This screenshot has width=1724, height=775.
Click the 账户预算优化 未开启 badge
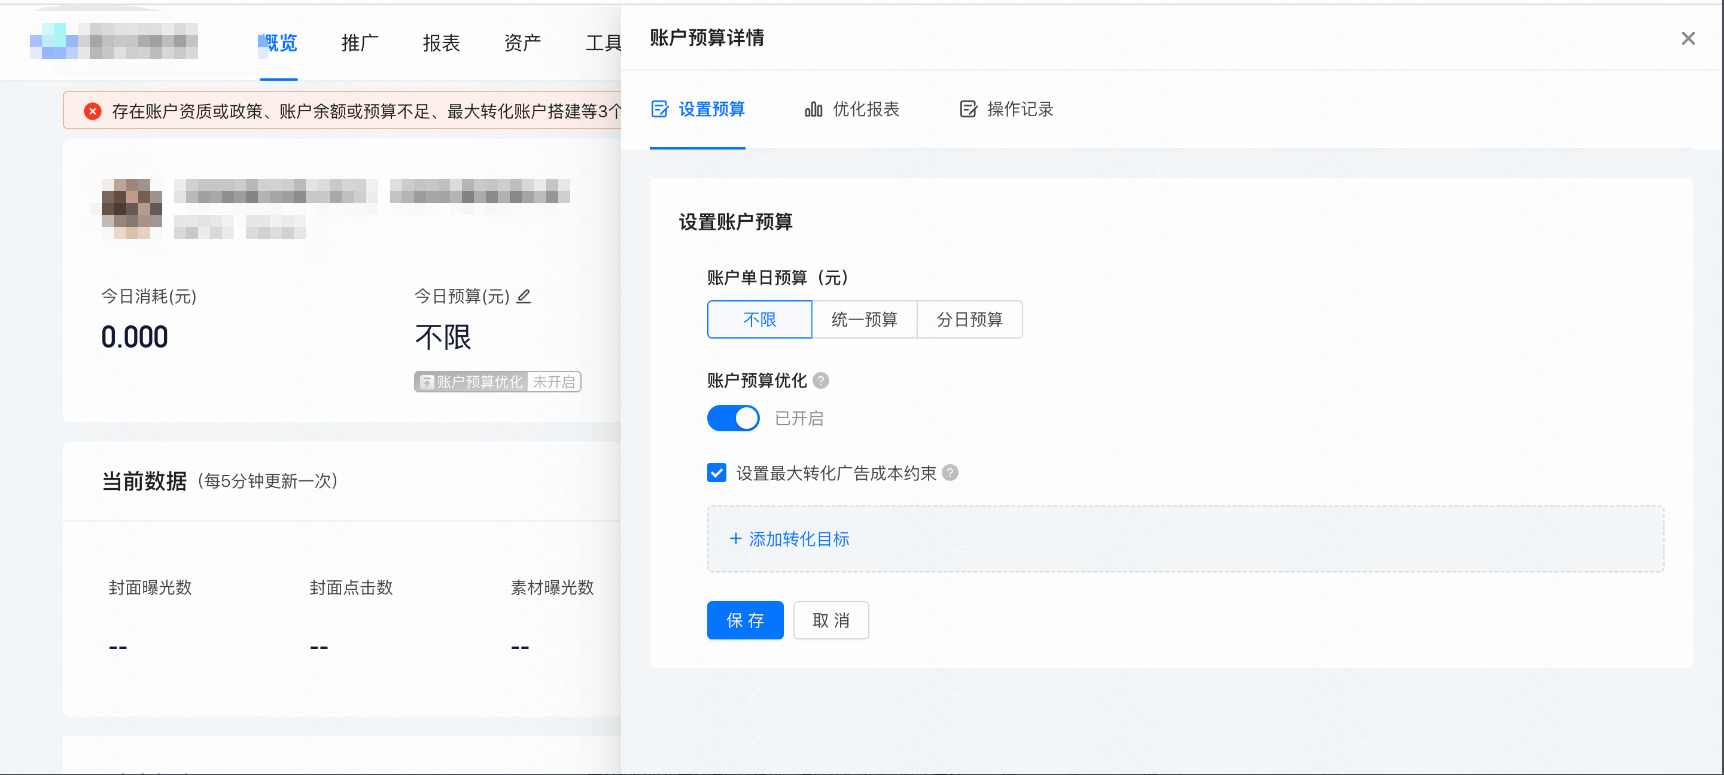pyautogui.click(x=498, y=382)
